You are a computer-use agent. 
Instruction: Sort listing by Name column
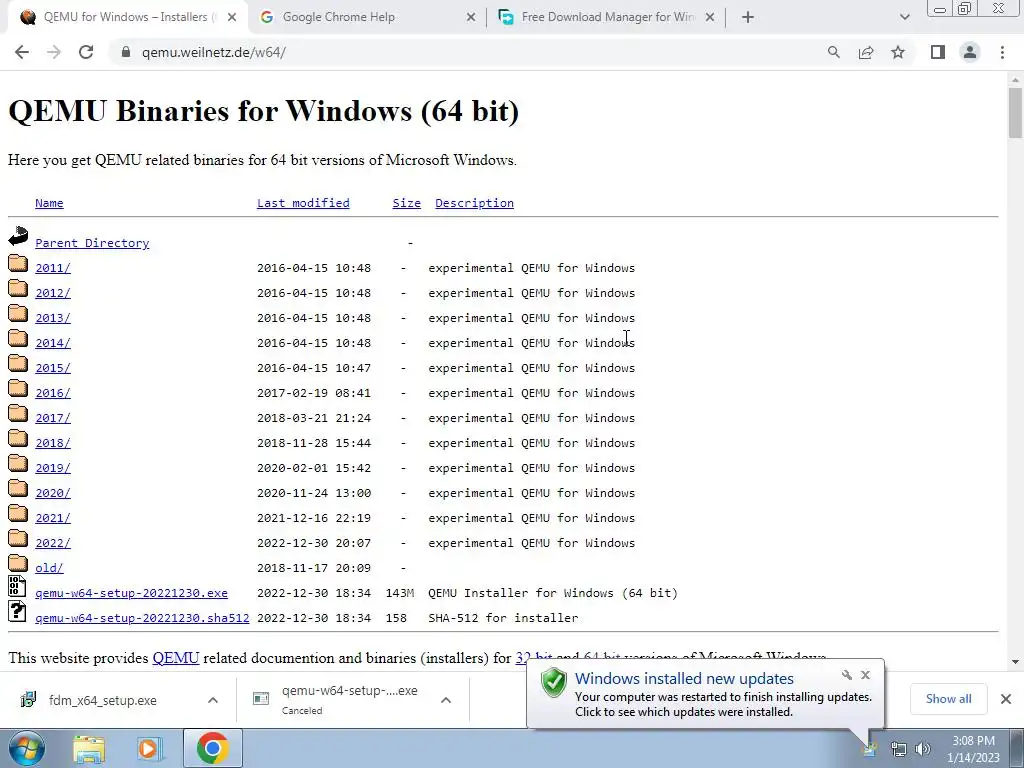pos(49,203)
